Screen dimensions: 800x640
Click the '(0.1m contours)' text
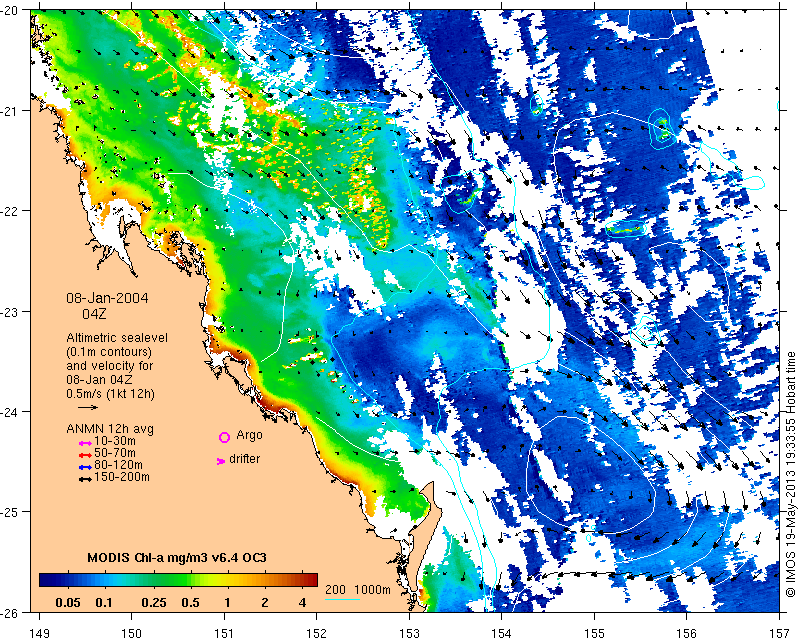109,352
